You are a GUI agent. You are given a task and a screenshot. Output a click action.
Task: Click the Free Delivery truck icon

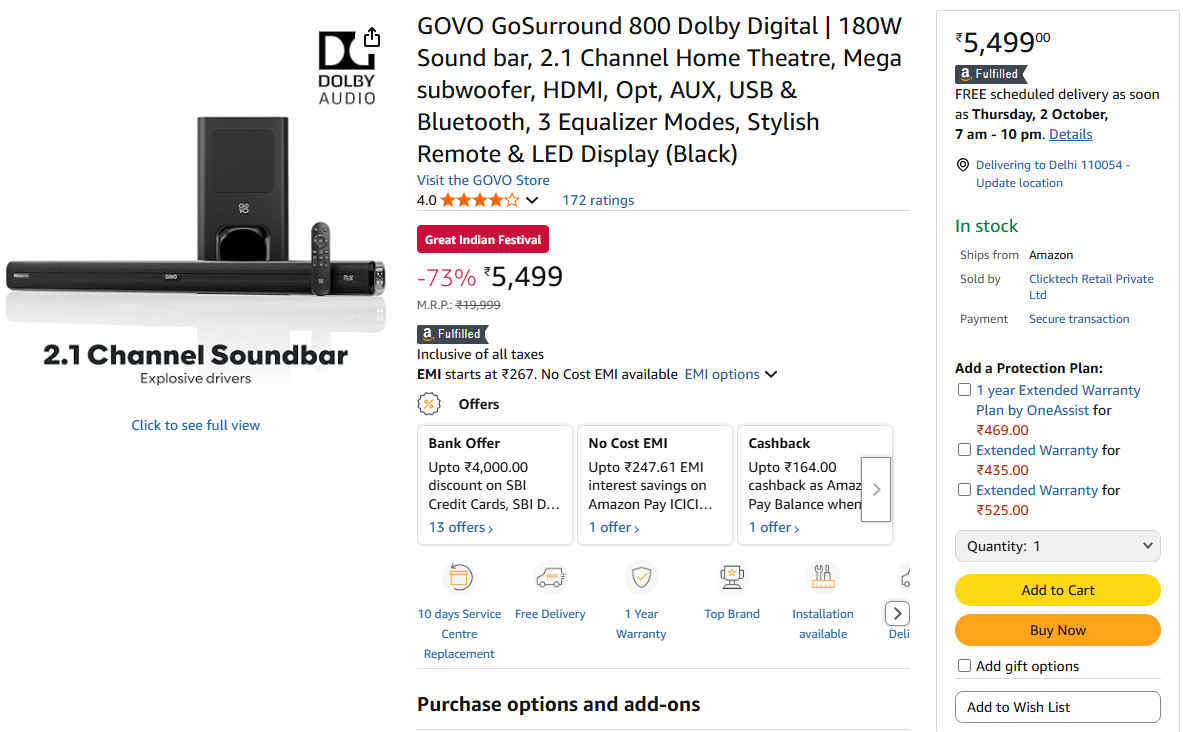(x=550, y=577)
